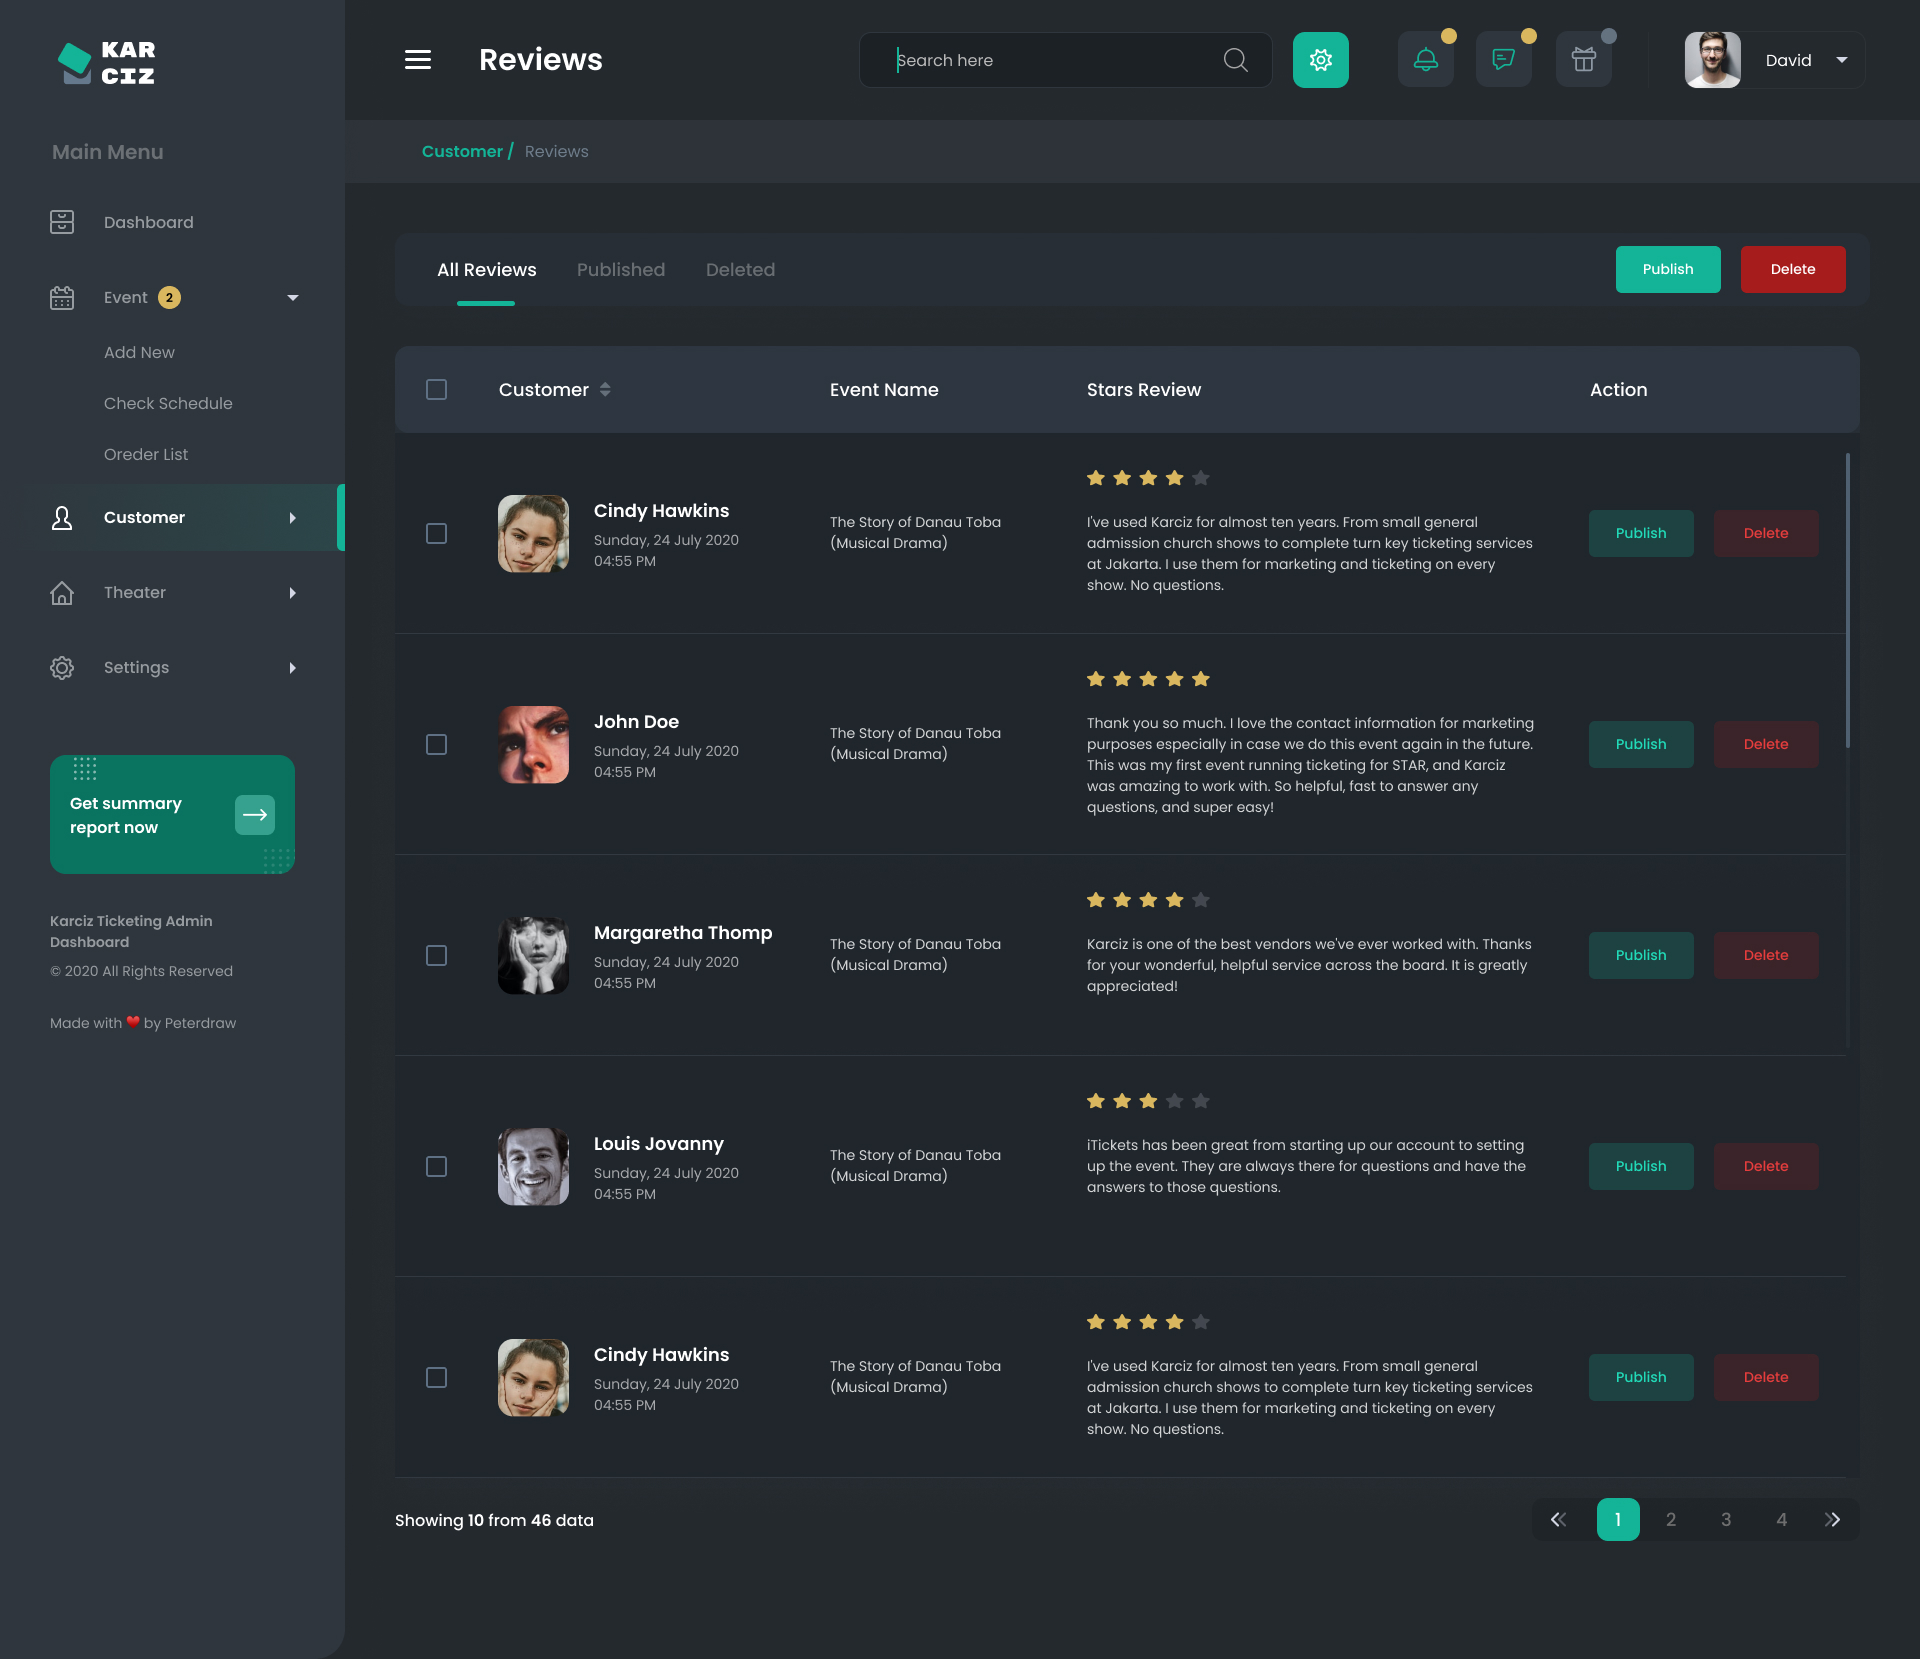Select Dashboard from the sidebar
The width and height of the screenshot is (1920, 1659).
[148, 222]
